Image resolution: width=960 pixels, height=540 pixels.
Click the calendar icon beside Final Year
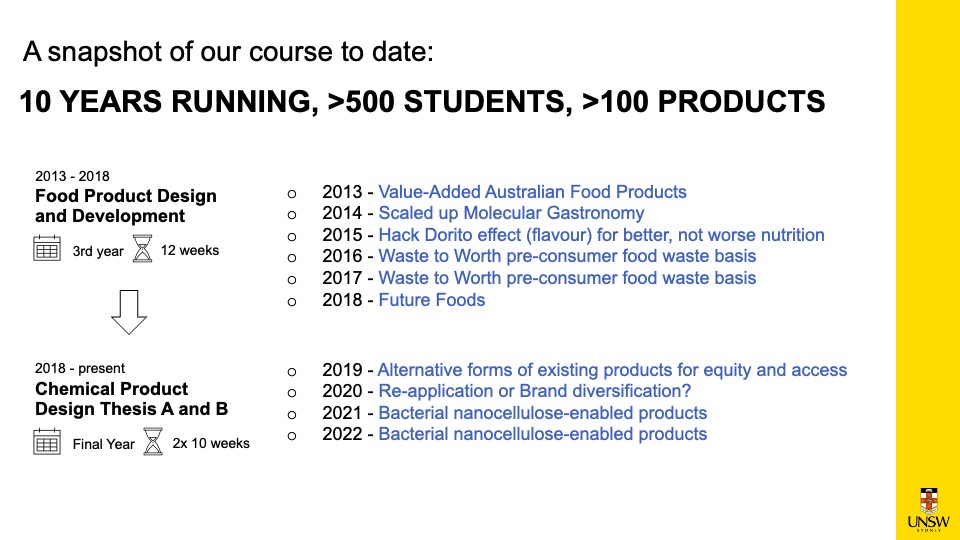point(47,441)
